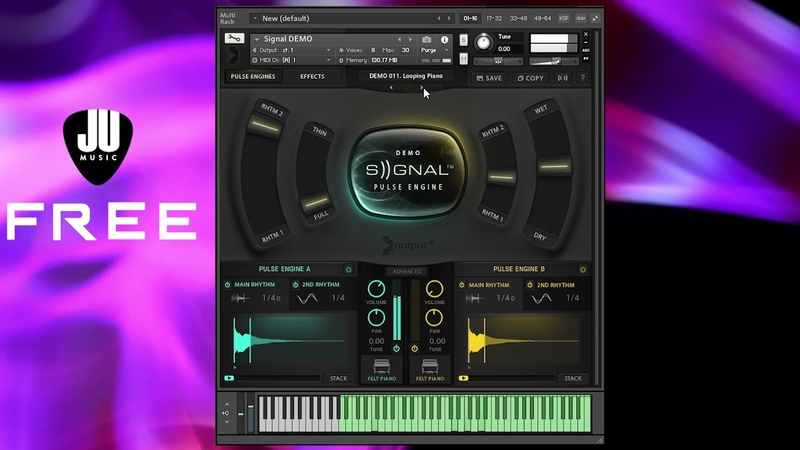Go to next Signal preset with right arrow
The image size is (800, 450).
(421, 88)
